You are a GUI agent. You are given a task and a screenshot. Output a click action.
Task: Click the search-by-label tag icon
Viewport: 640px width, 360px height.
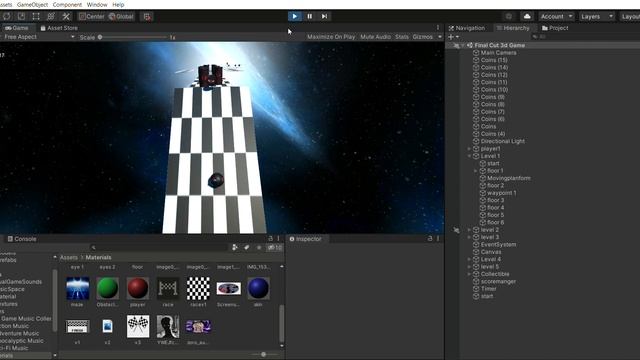(247, 247)
